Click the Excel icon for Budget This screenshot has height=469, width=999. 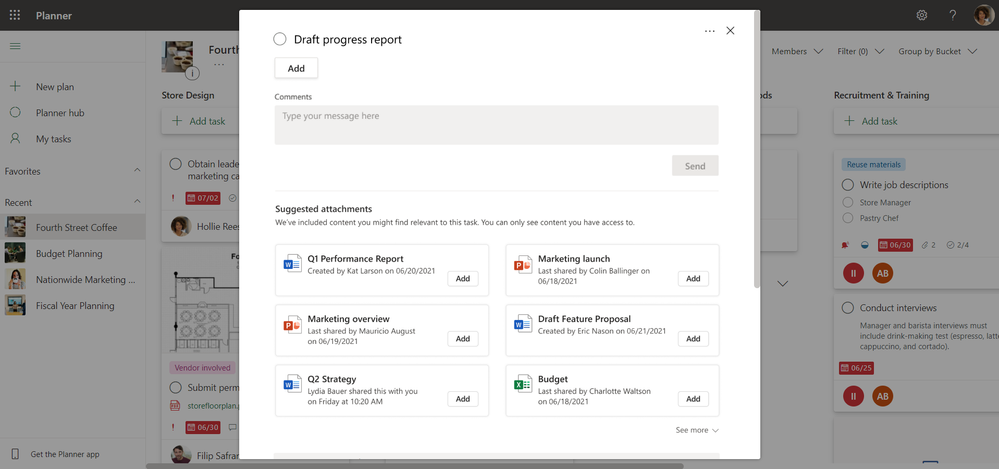coord(522,384)
